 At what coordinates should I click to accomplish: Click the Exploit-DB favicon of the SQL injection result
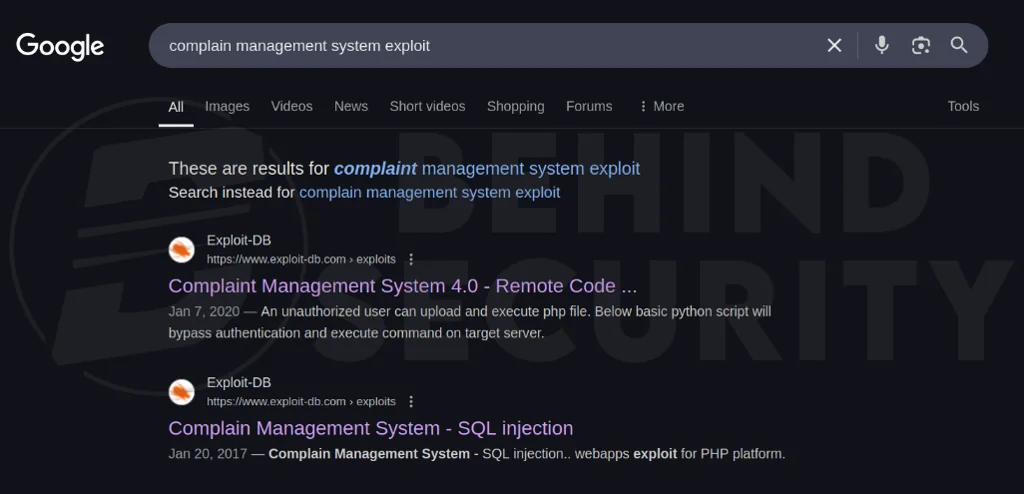[182, 392]
